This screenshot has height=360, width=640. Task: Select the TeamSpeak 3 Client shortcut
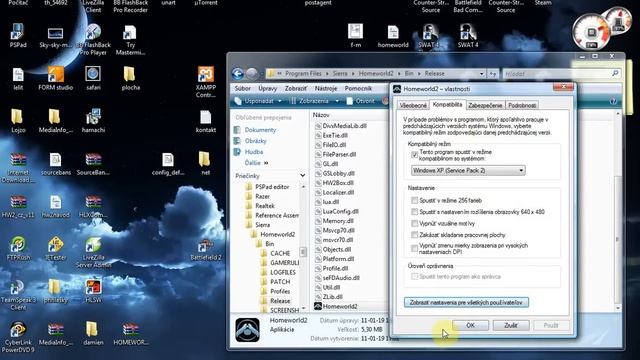click(18, 295)
